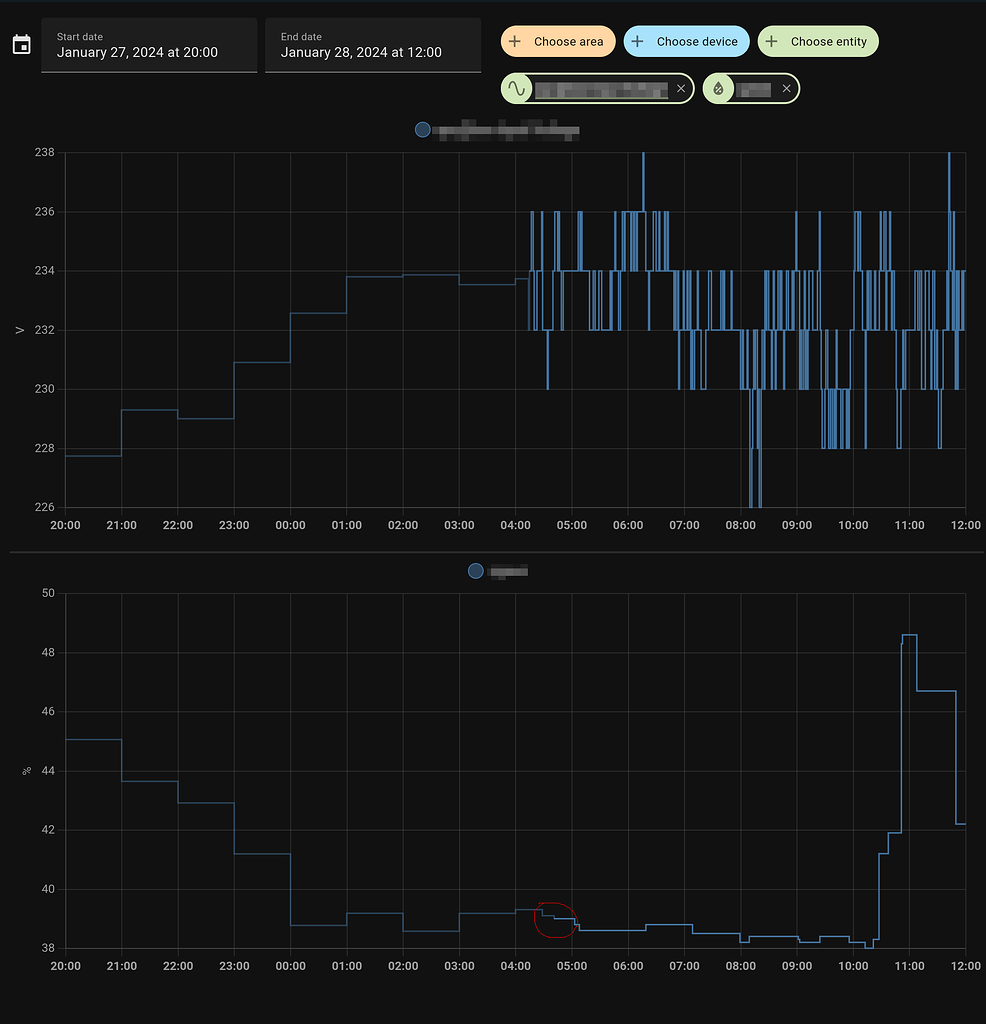This screenshot has height=1024, width=986.
Task: Click the V unit label of voltage chart
Action: point(20,330)
